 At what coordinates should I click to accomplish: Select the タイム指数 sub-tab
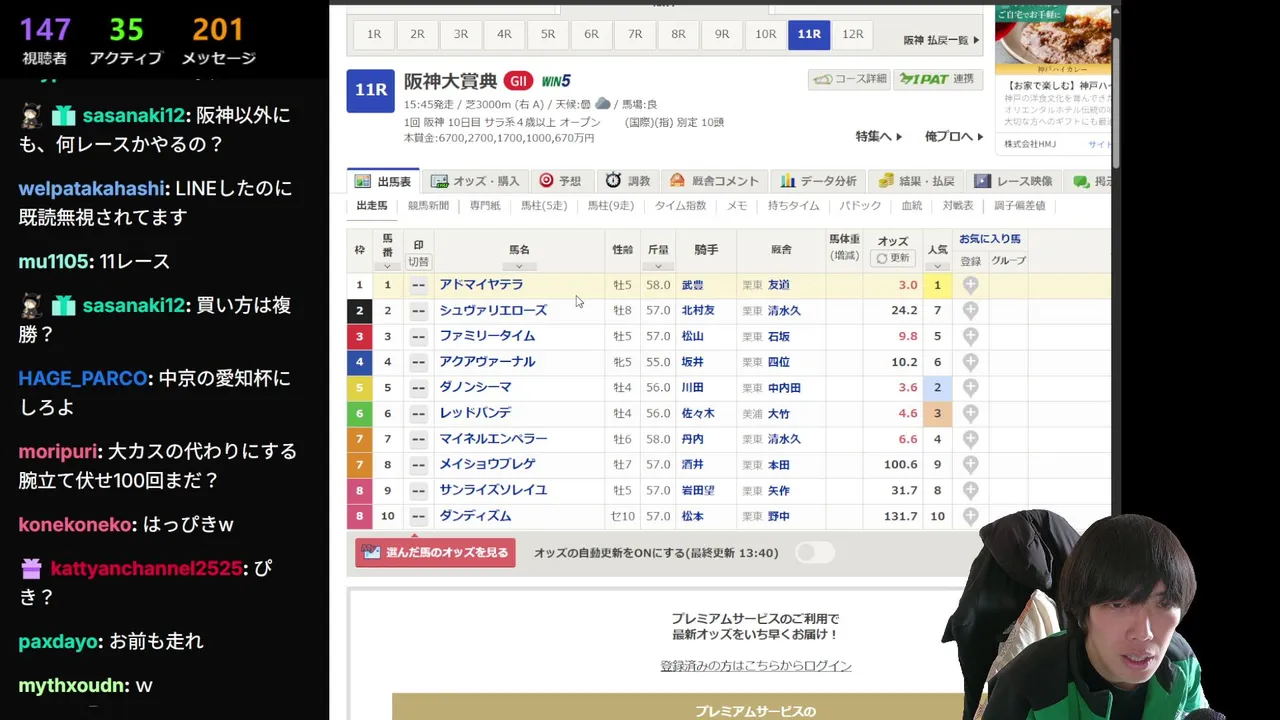(680, 206)
